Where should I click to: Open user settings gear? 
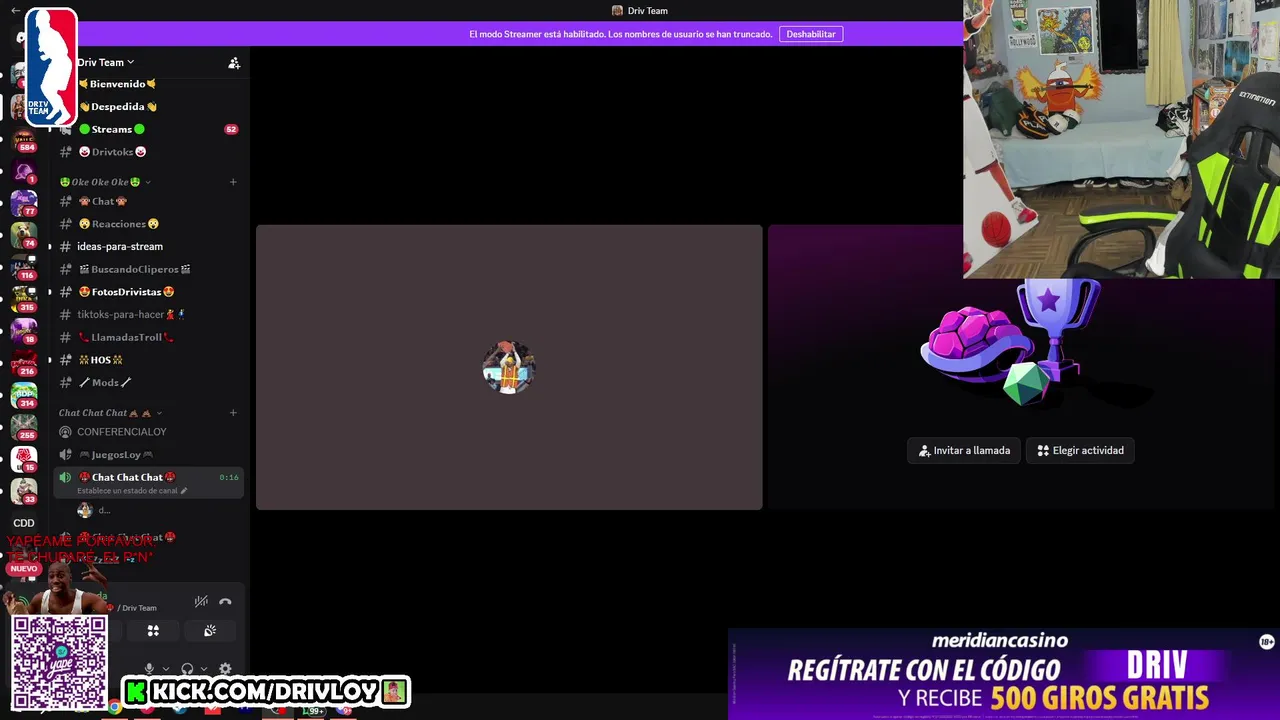[x=225, y=669]
